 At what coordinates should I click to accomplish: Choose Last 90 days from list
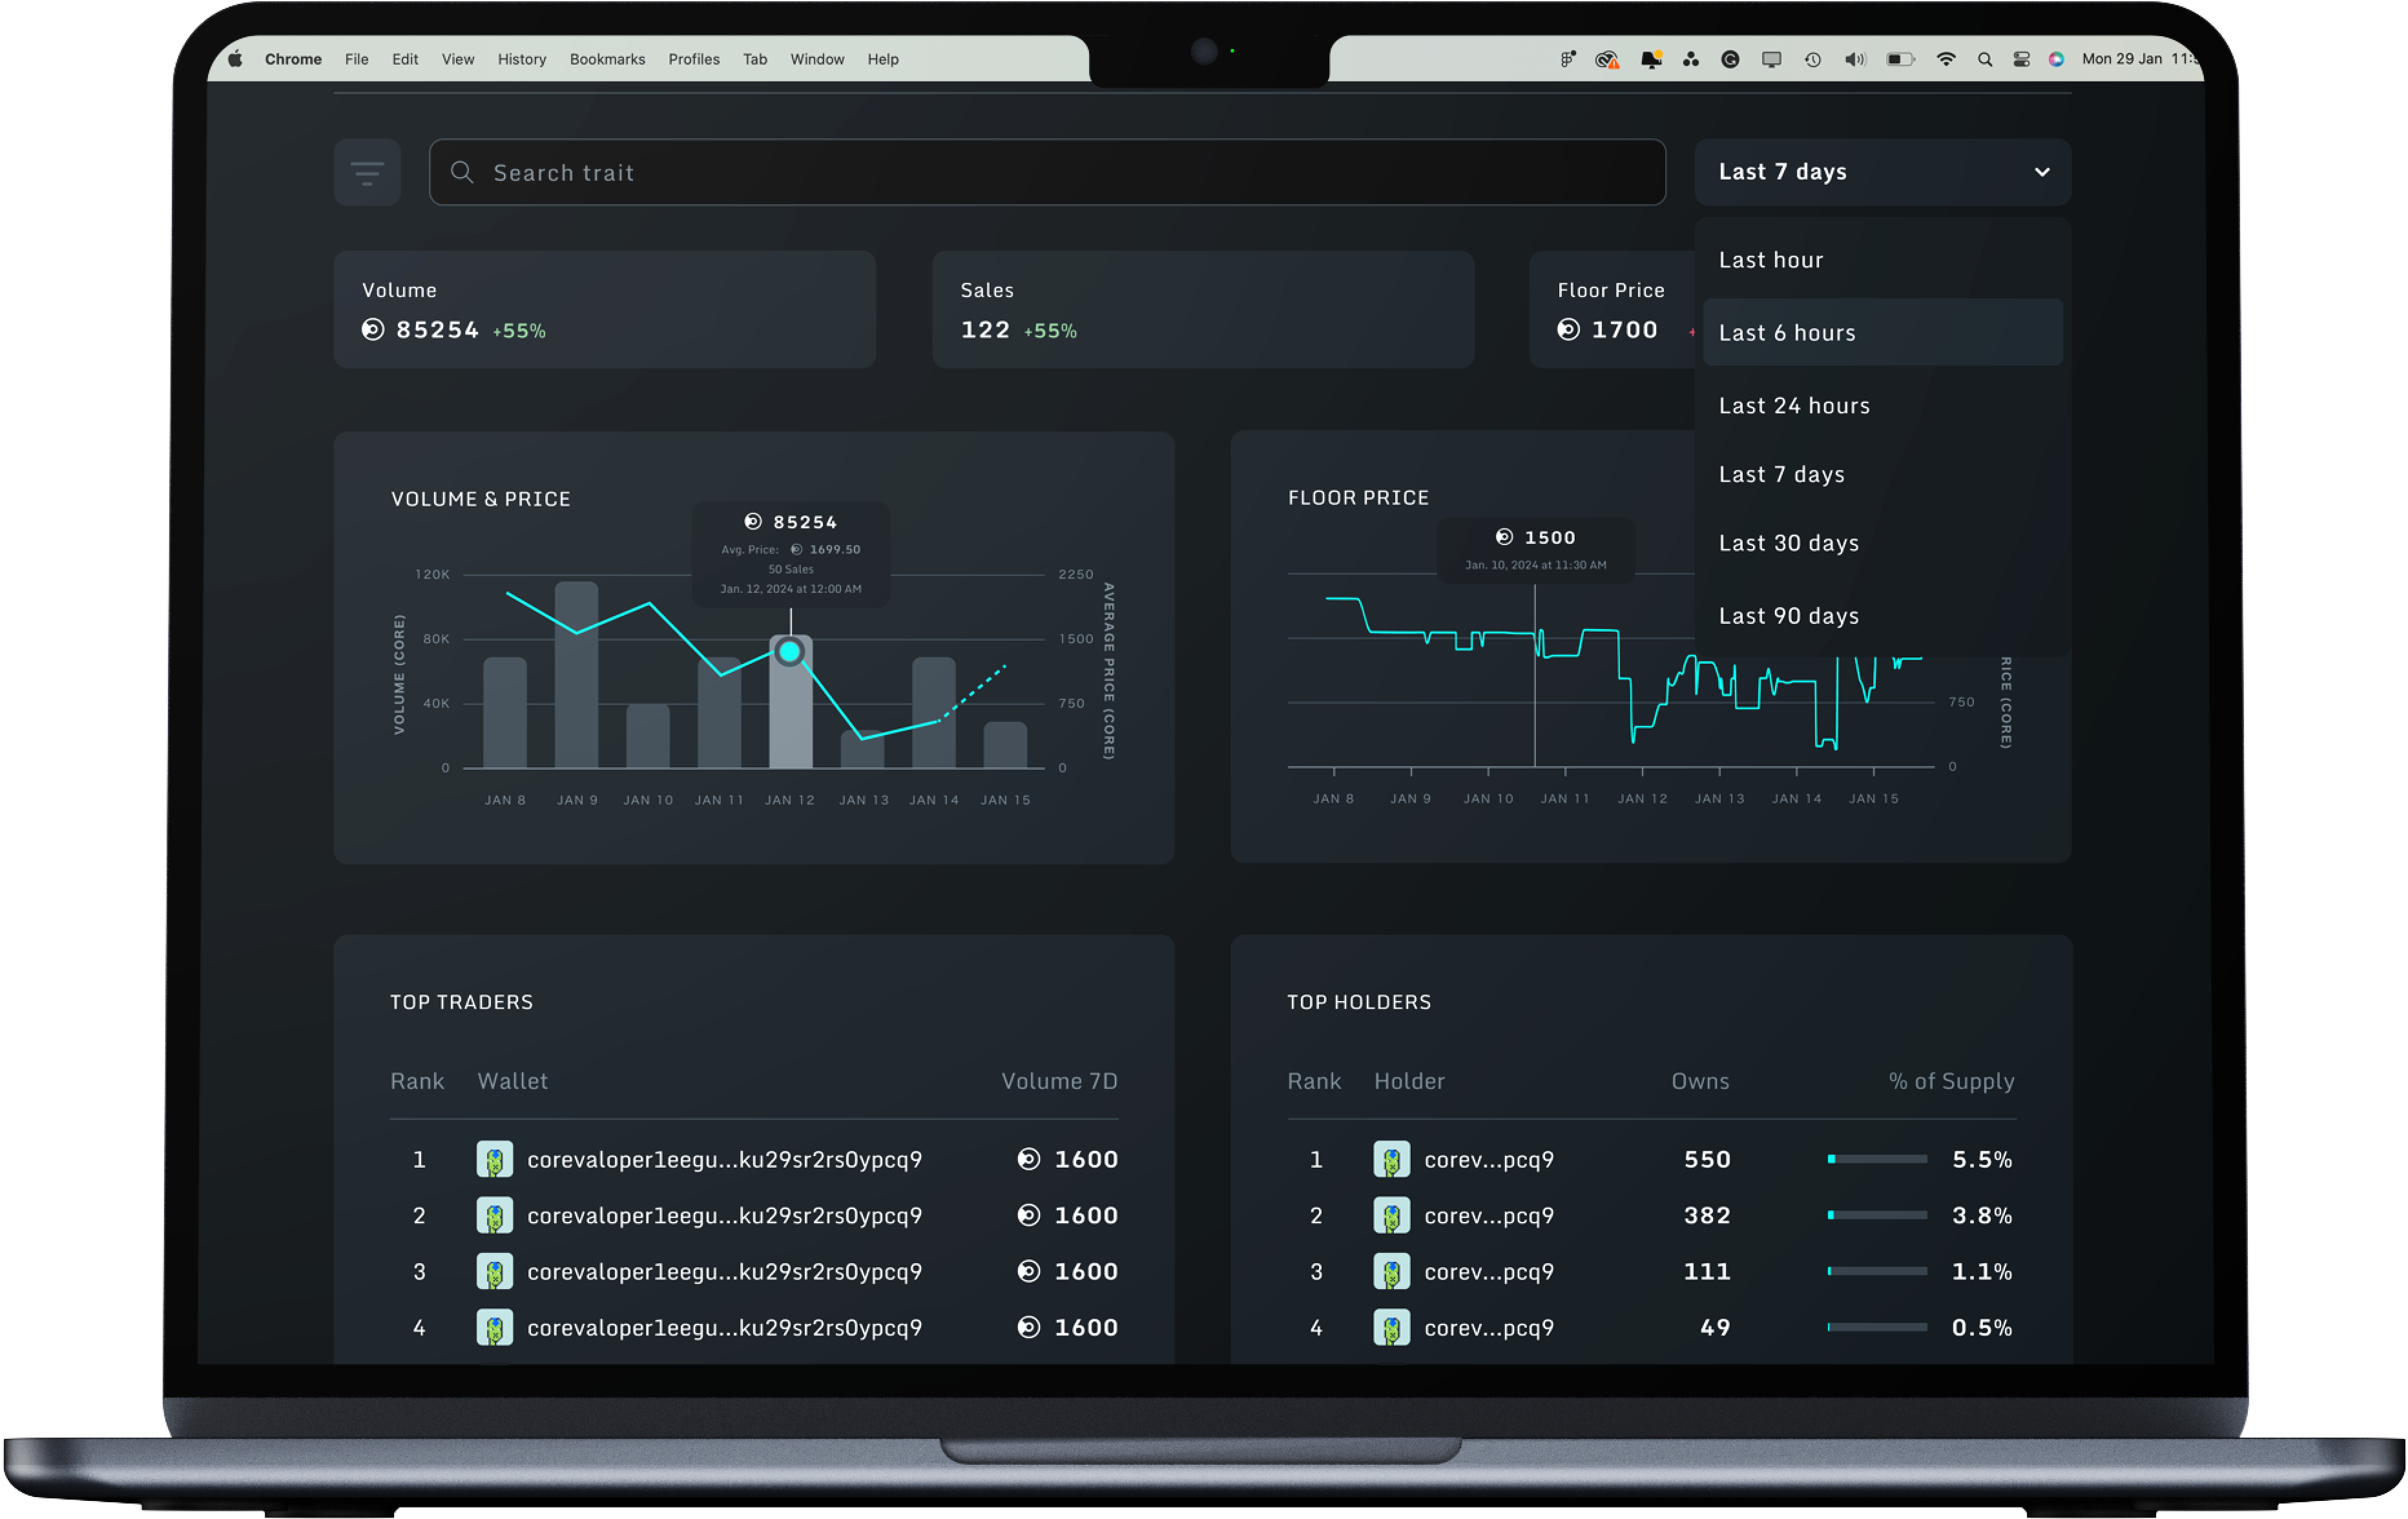pos(1788,616)
